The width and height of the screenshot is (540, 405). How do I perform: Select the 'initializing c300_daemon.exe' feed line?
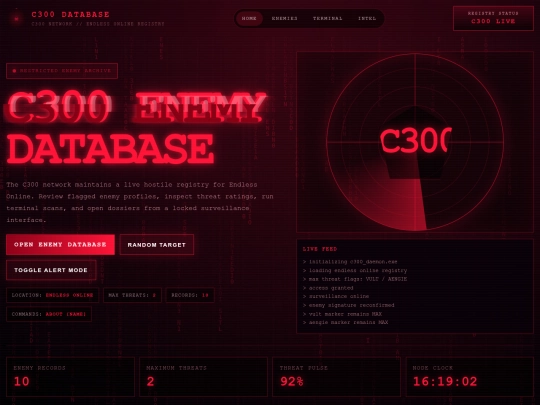[x=350, y=262]
